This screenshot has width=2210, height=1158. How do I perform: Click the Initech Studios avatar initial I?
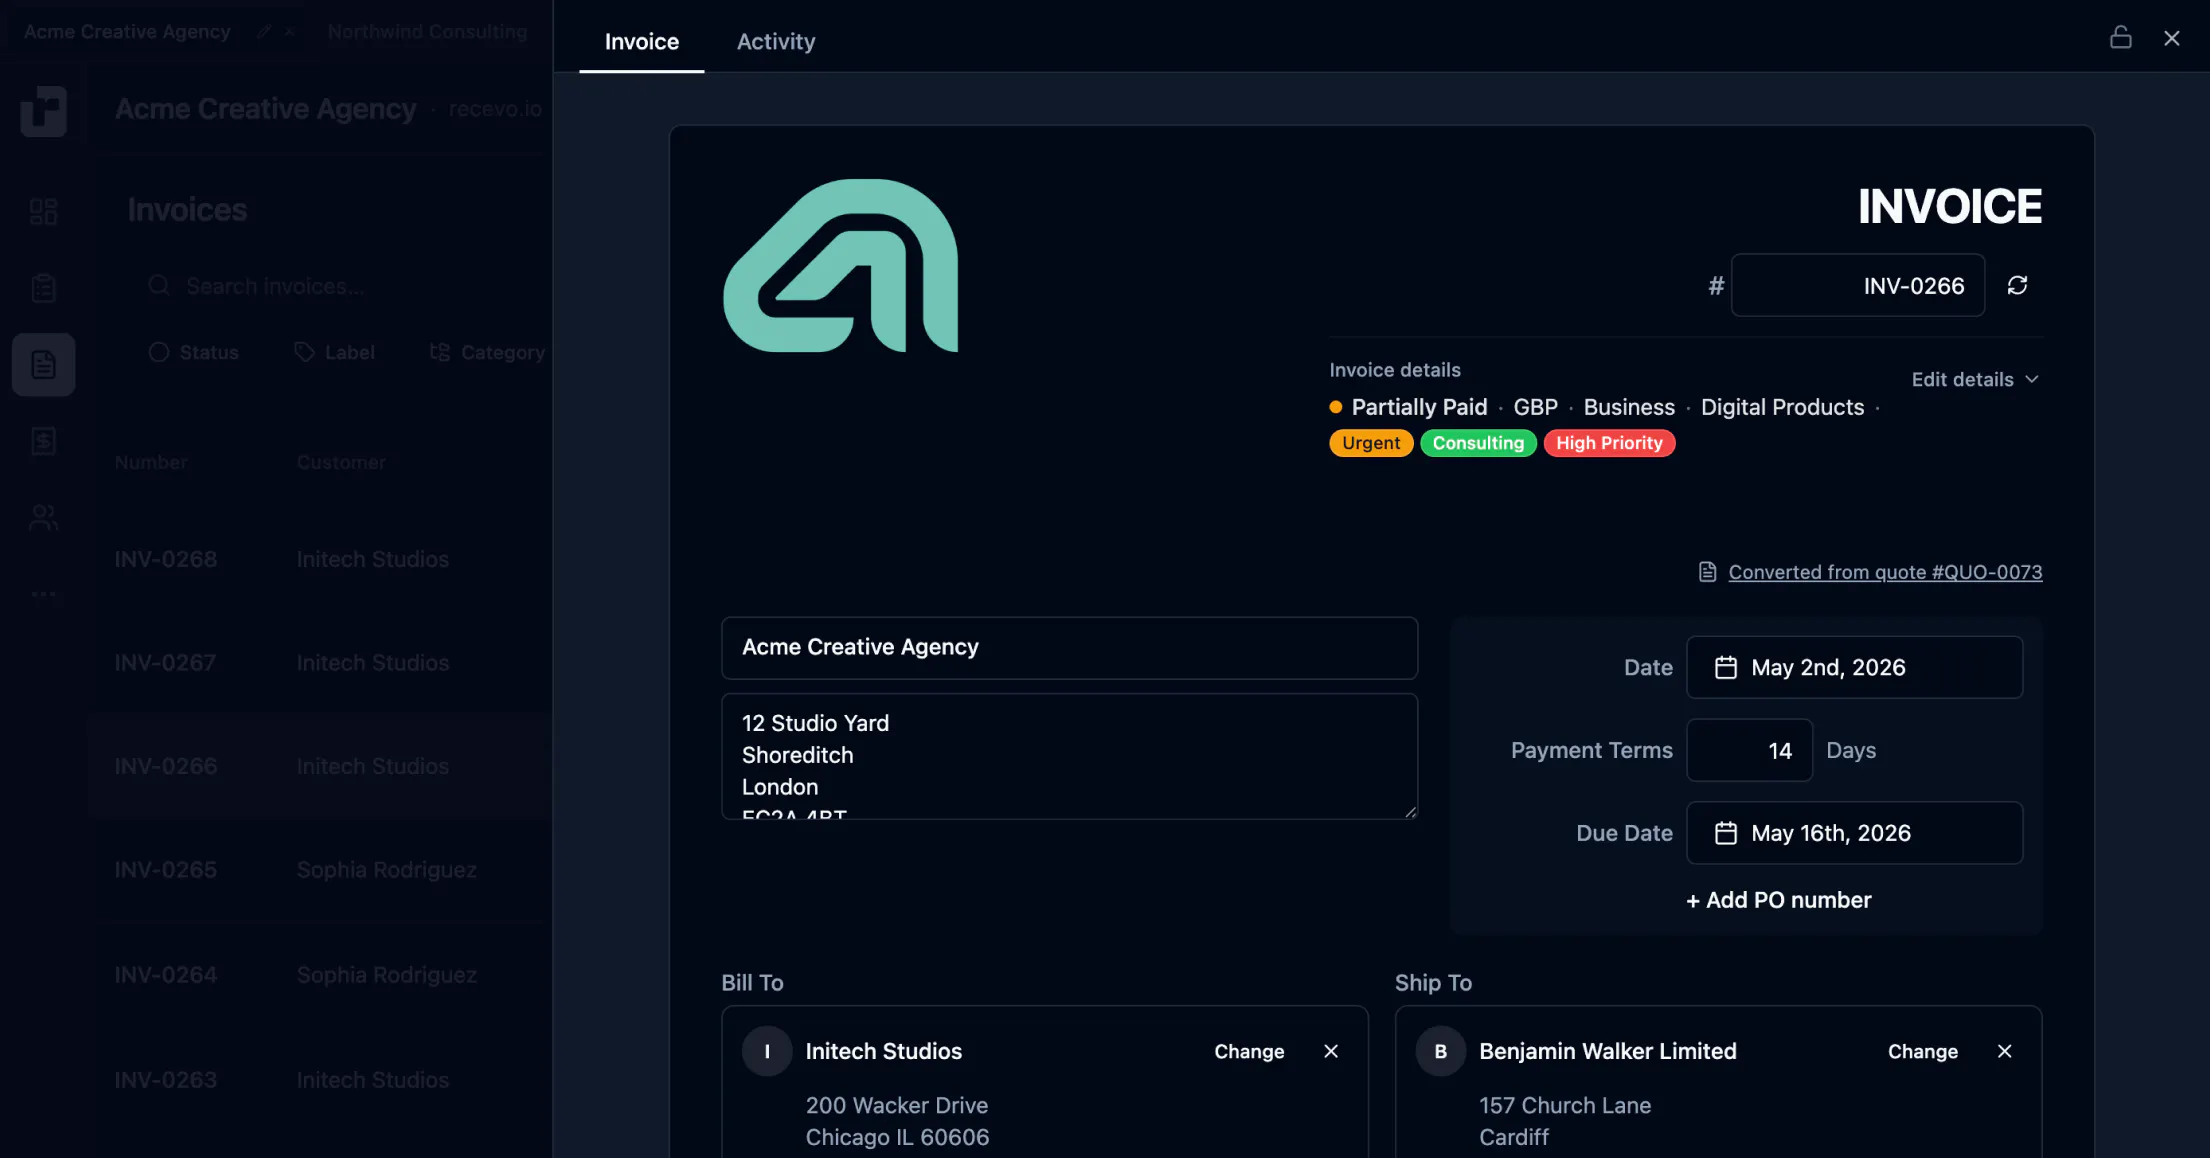[x=767, y=1051]
